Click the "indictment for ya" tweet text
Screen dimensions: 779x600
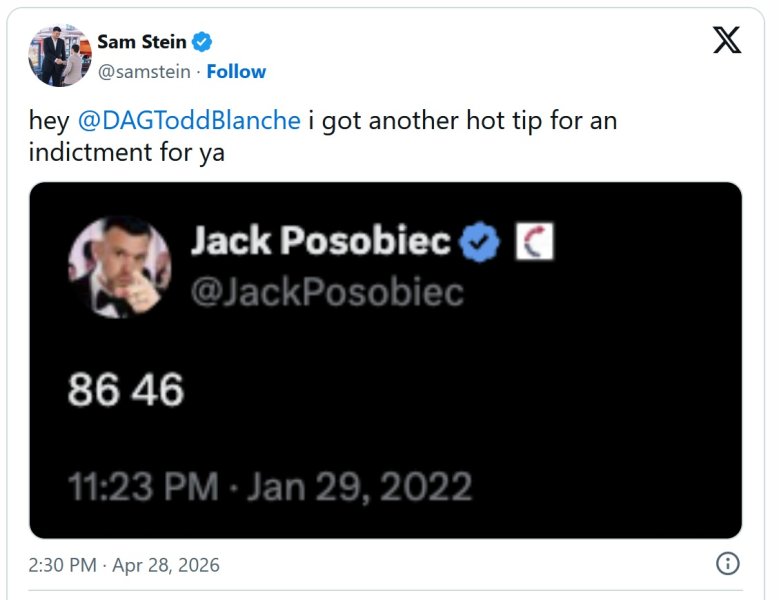[x=127, y=152]
